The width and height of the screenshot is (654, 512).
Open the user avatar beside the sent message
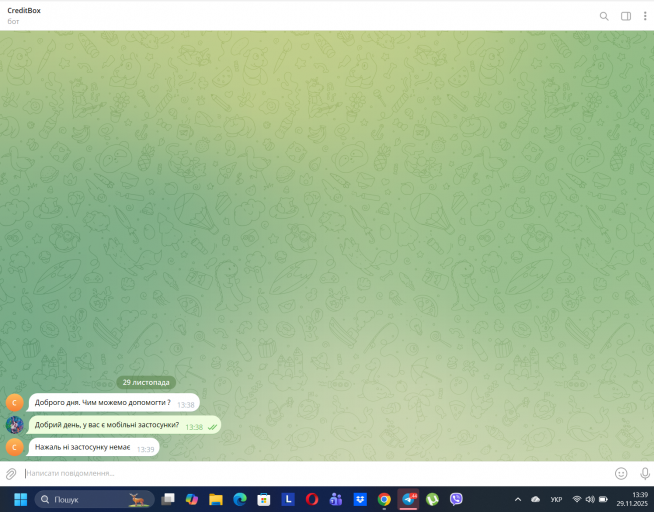[15, 425]
